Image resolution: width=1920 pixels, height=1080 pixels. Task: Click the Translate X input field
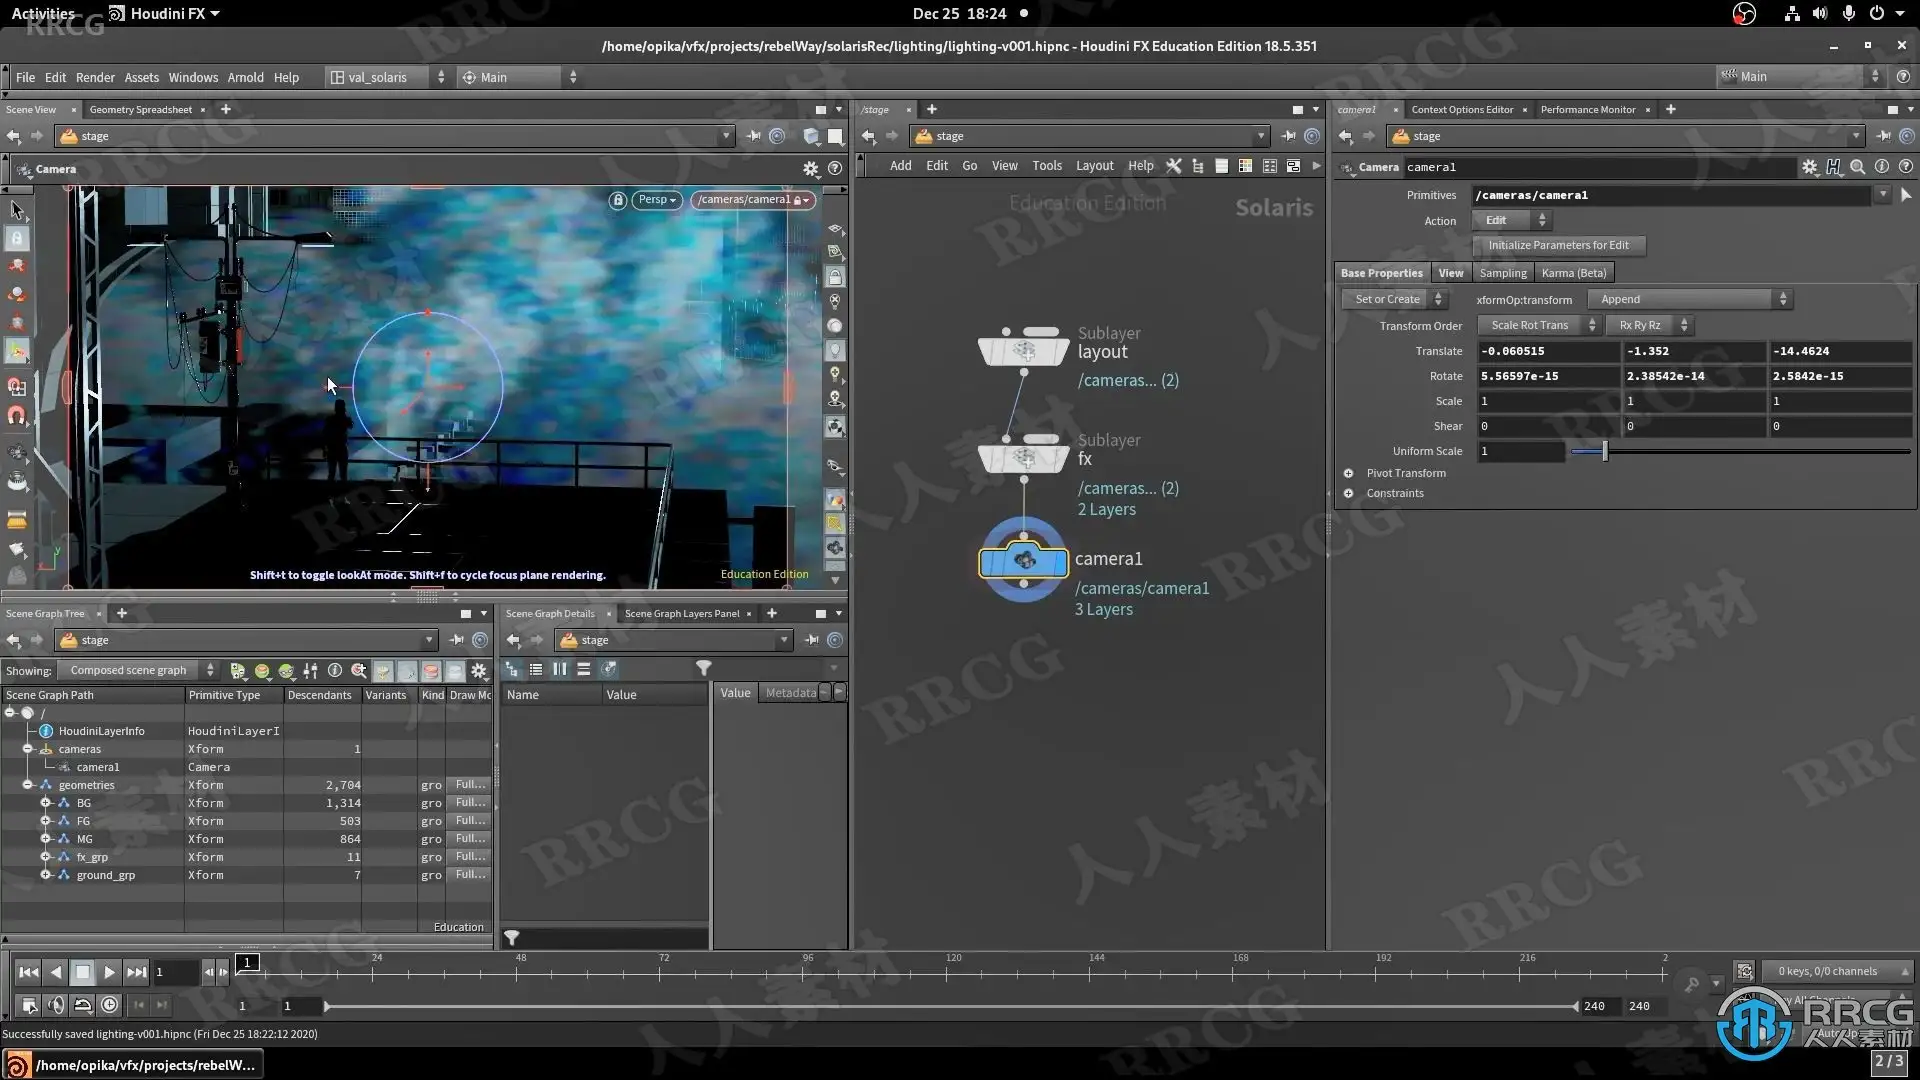(x=1547, y=351)
